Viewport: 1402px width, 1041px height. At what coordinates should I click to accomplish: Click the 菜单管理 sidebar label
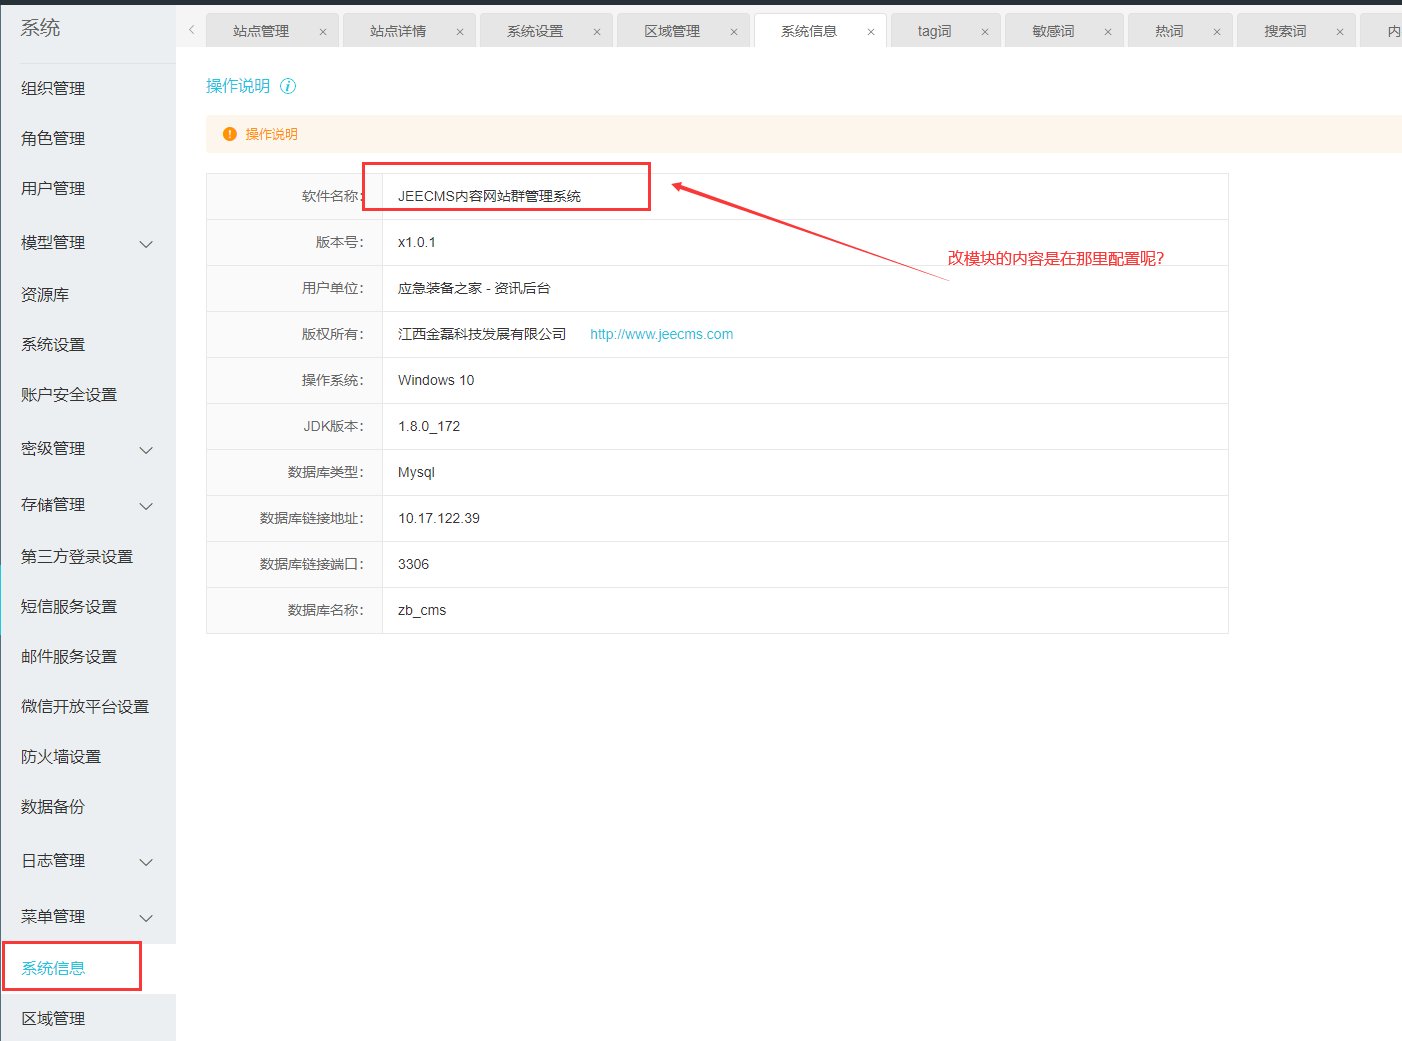point(53,916)
